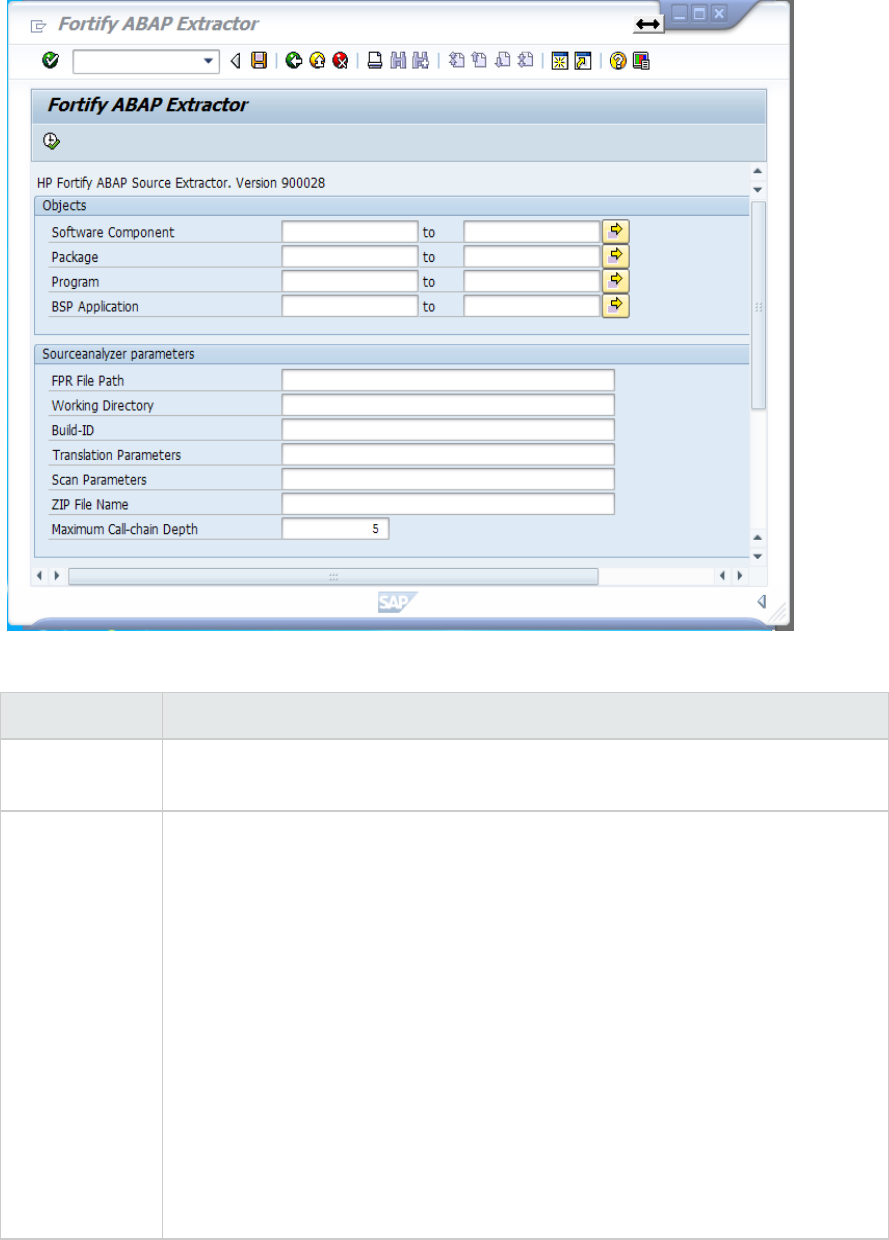Click the Sourceanalyzer parameters group header
This screenshot has width=889, height=1240.
[392, 354]
